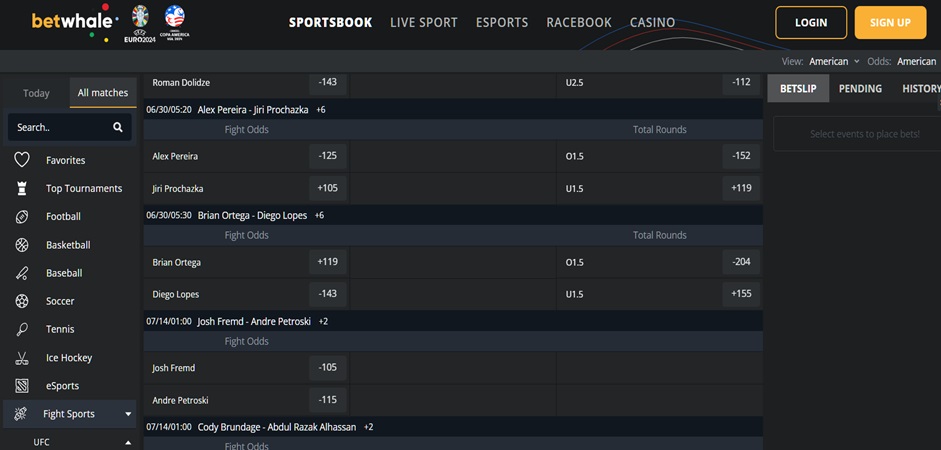Open Favorites heart icon

coord(22,160)
